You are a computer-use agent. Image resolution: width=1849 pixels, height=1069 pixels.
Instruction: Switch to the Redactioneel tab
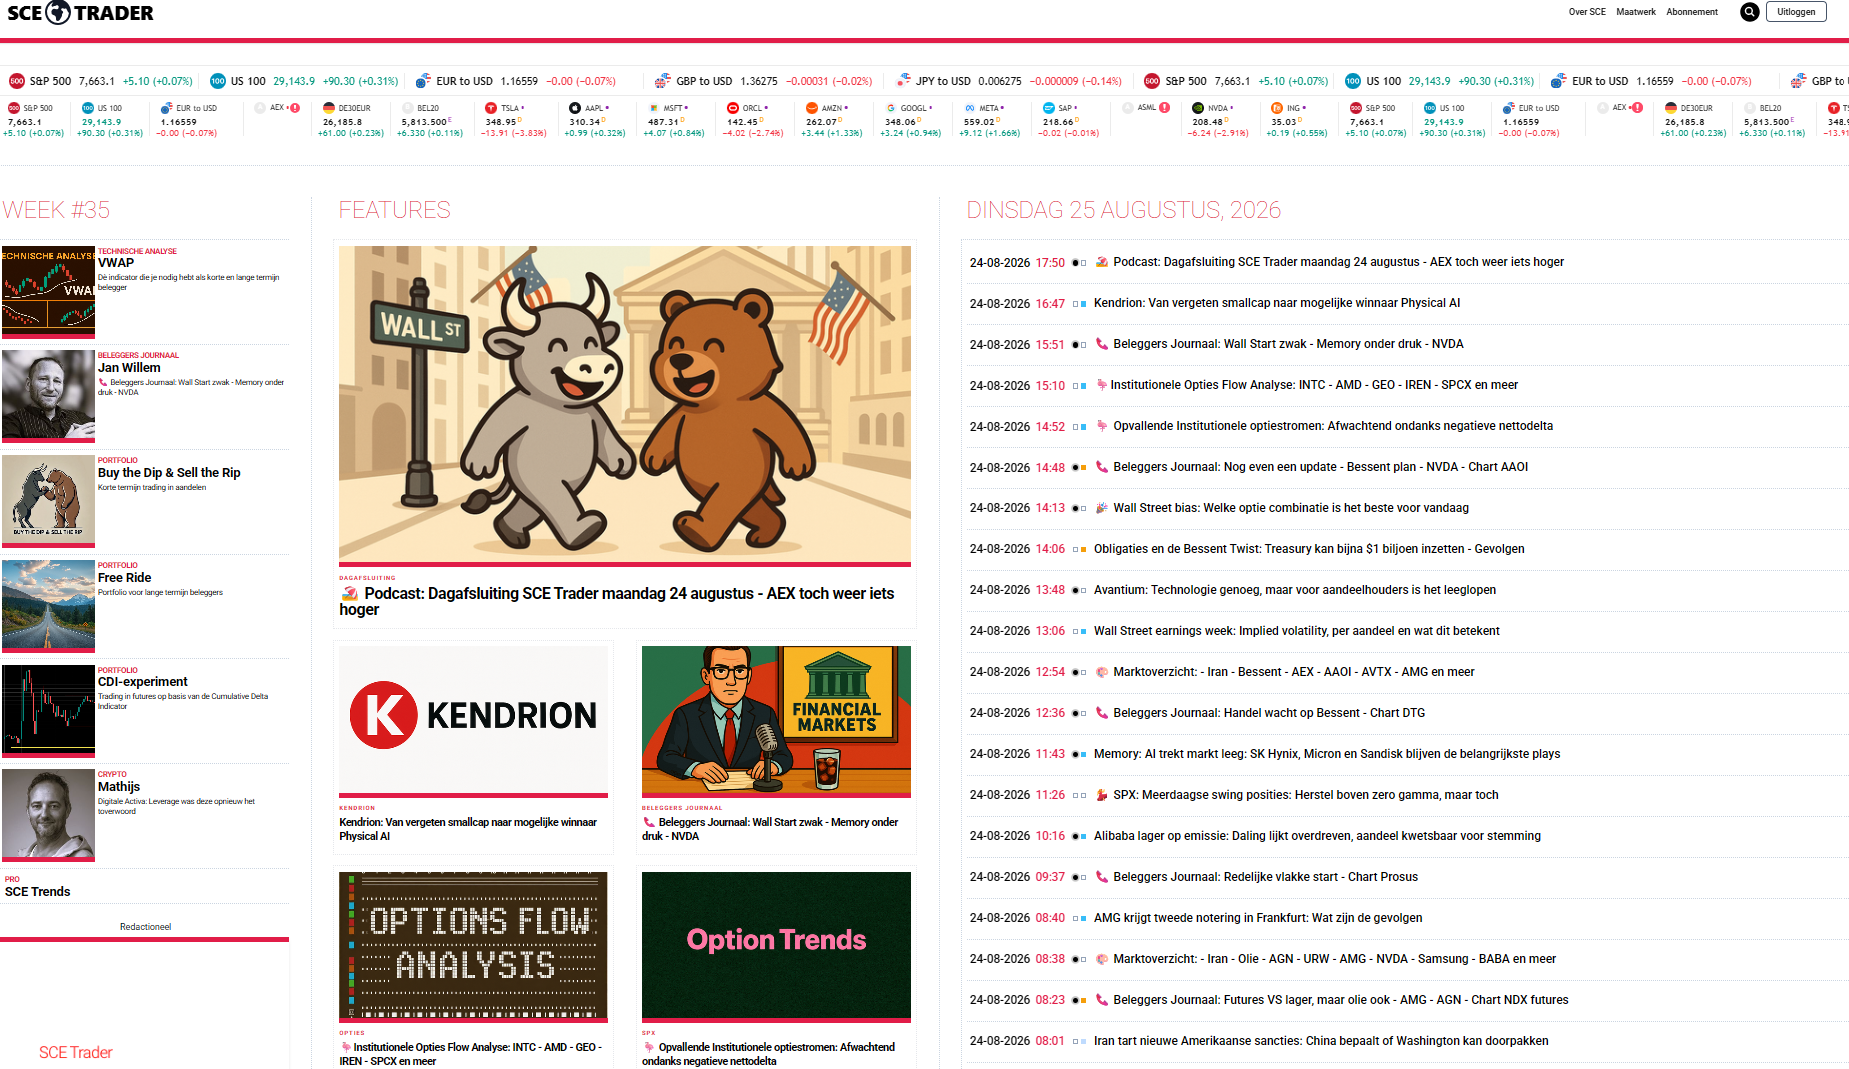coord(145,927)
